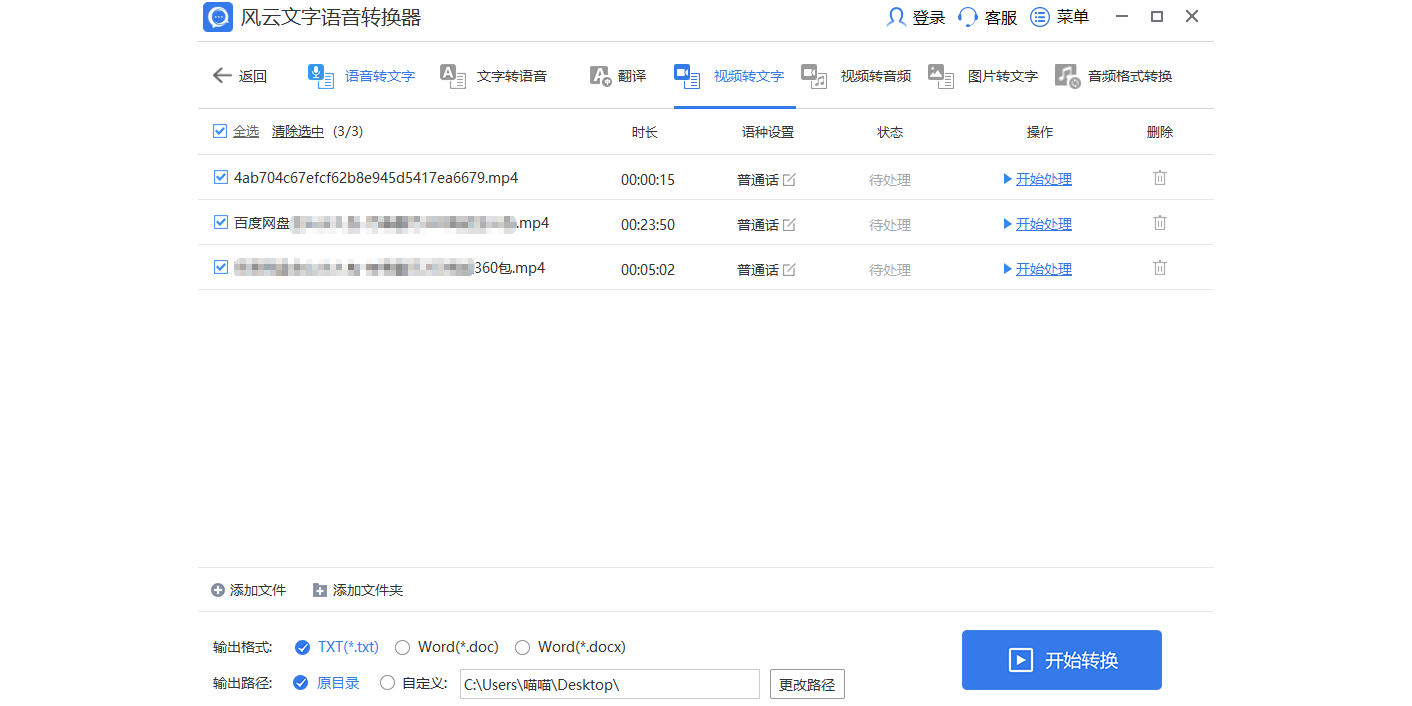The image size is (1412, 706).
Task: Add a folder via 添加文件夹 icon
Action: tap(320, 590)
